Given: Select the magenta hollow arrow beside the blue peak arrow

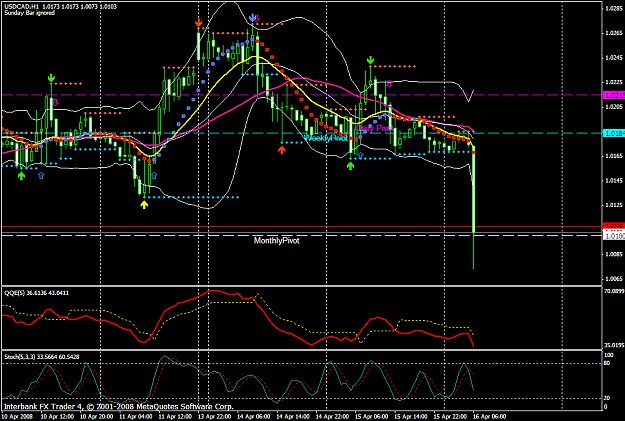Looking at the screenshot, I should (x=257, y=18).
